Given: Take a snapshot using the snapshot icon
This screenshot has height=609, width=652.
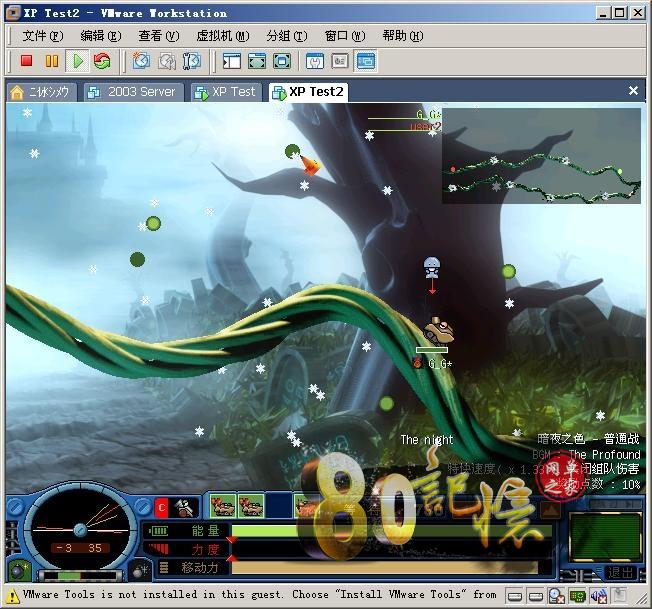Looking at the screenshot, I should coord(141,61).
